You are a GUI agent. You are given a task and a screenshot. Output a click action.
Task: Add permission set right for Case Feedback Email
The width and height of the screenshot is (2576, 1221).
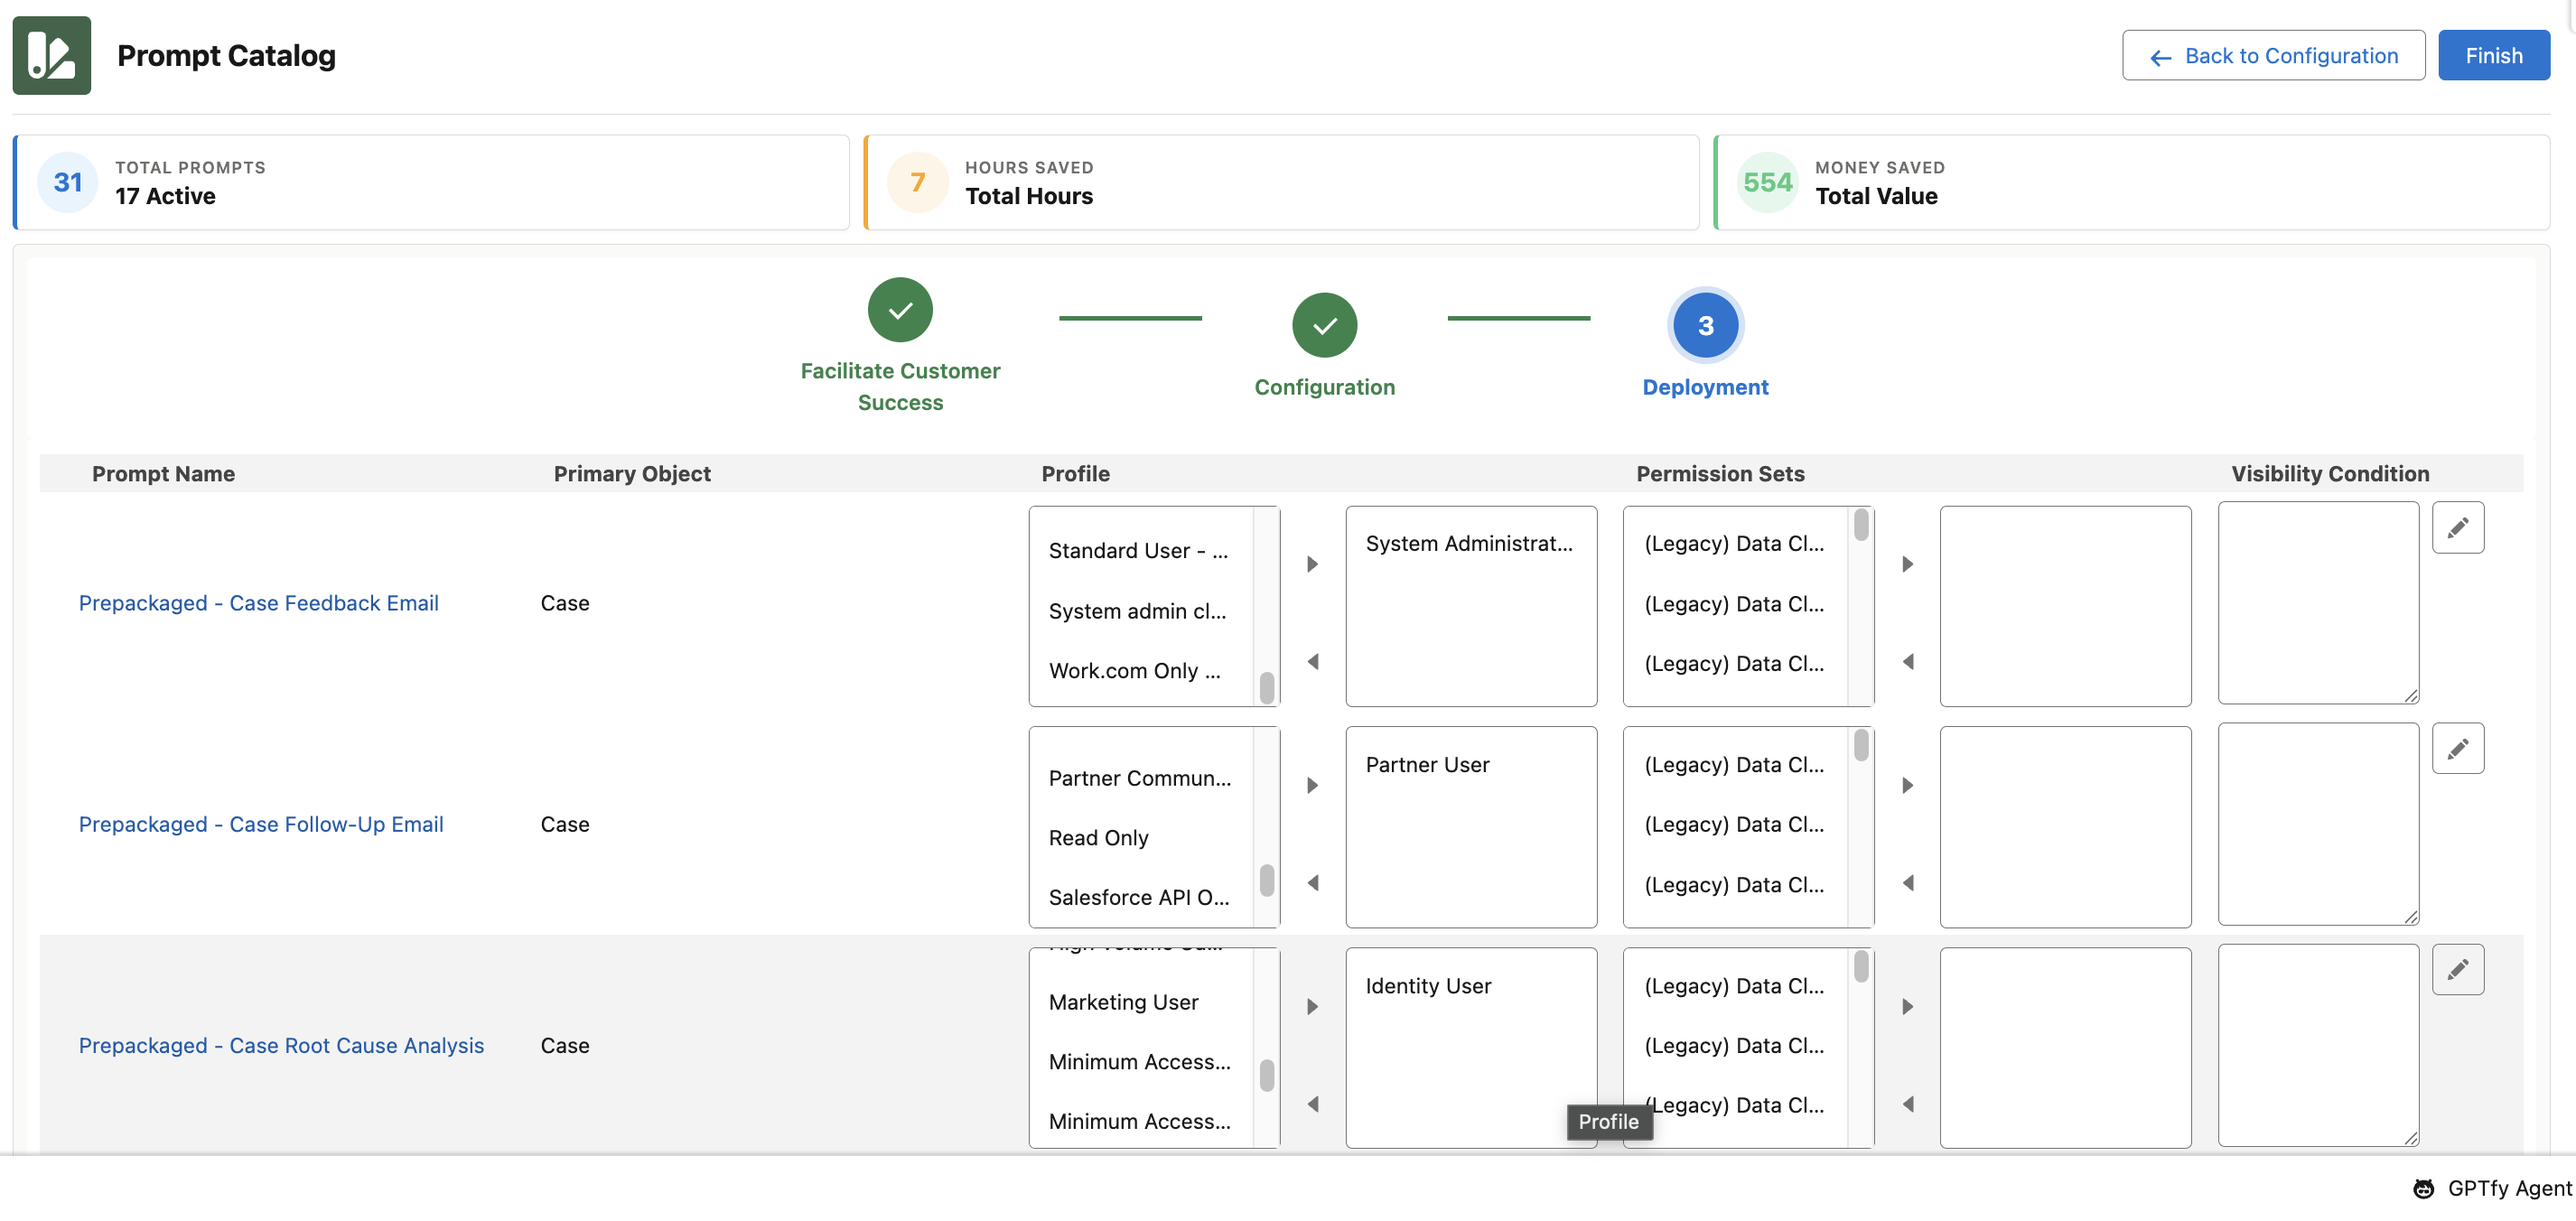[x=1907, y=564]
